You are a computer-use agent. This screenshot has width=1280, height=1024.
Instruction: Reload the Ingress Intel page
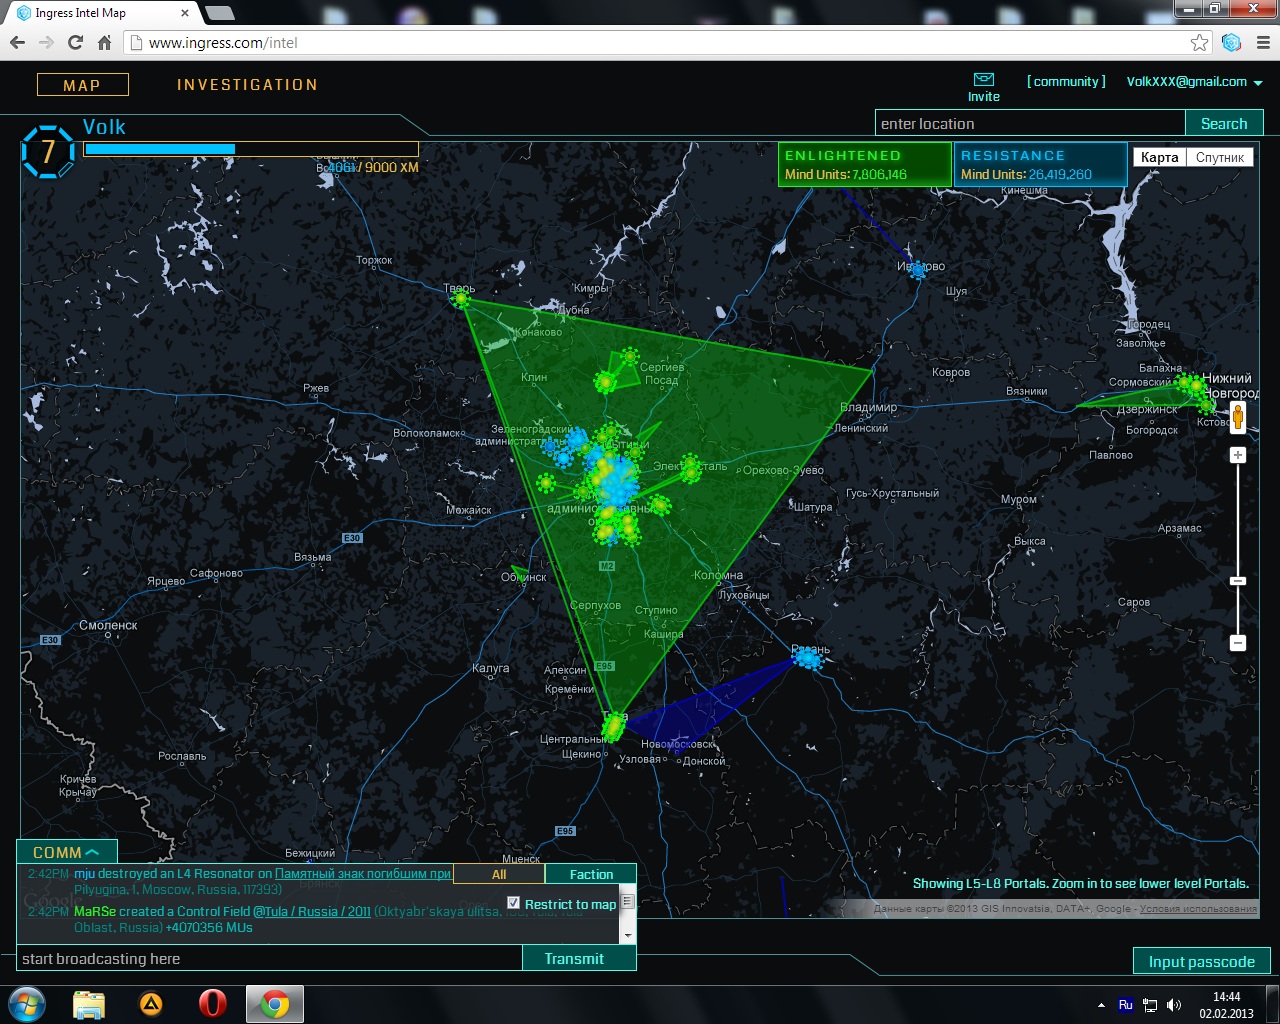coord(75,42)
